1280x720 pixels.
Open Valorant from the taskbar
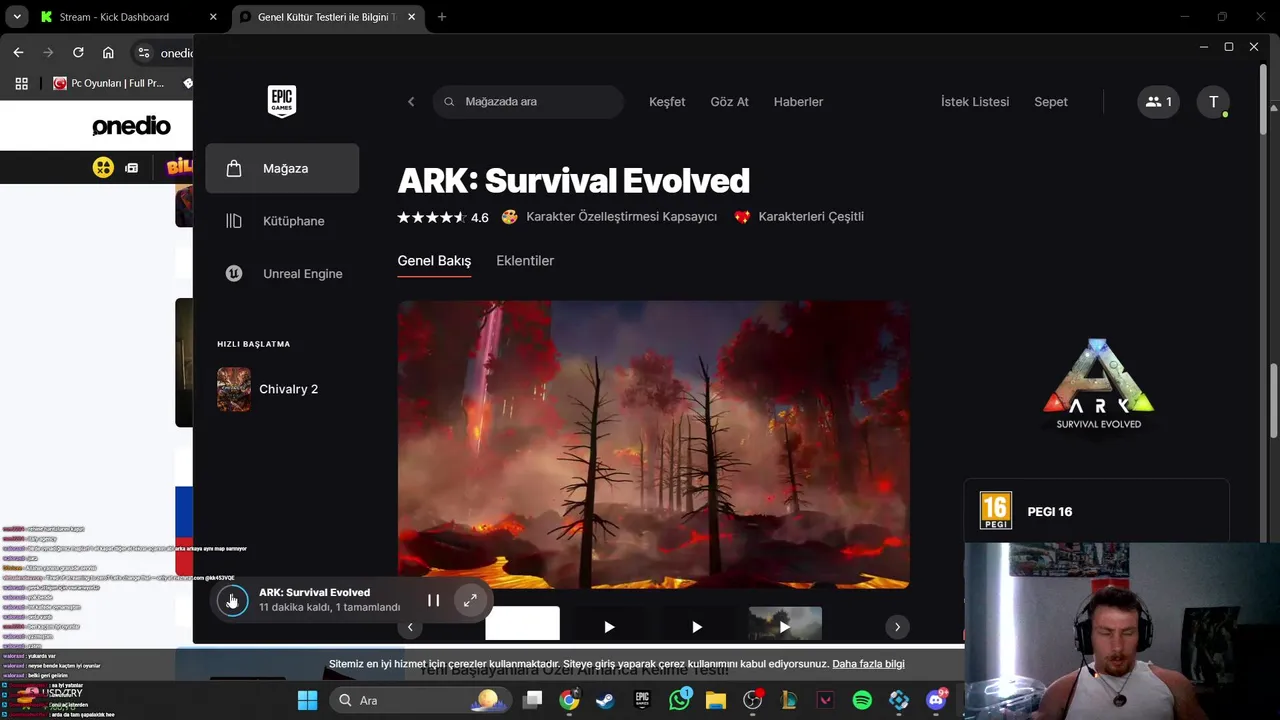point(825,700)
